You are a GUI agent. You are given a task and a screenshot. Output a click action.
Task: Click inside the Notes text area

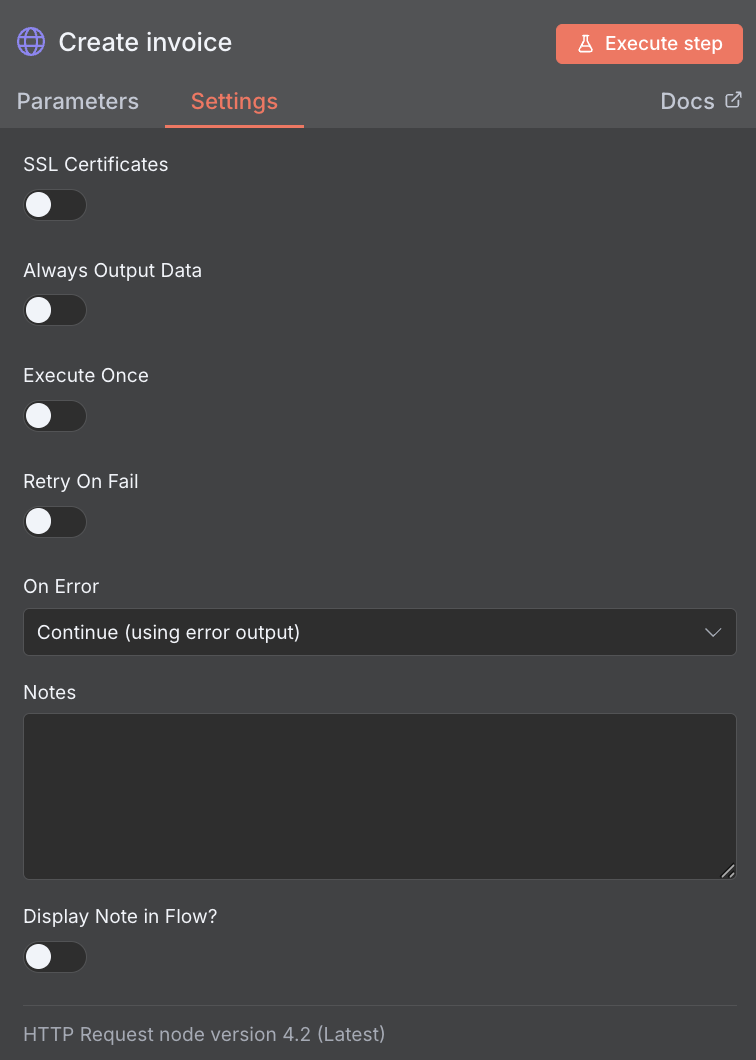[379, 795]
